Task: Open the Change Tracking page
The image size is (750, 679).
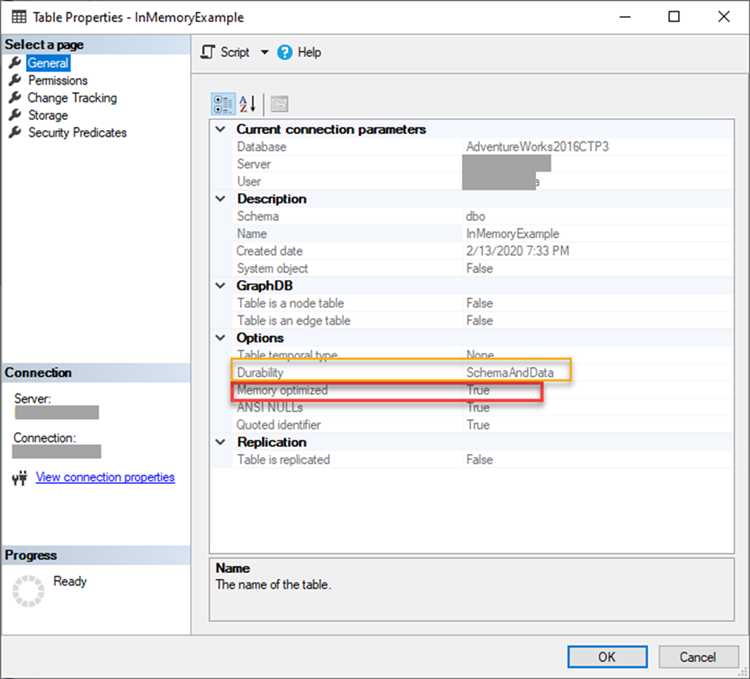Action: (71, 98)
